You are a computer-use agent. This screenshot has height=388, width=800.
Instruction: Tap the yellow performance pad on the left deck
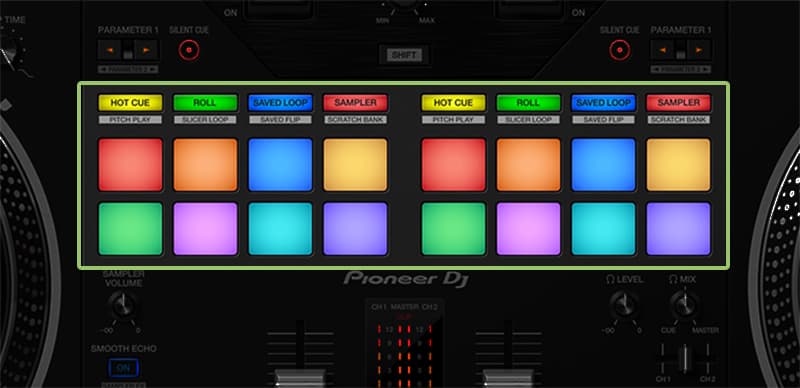[x=355, y=165]
